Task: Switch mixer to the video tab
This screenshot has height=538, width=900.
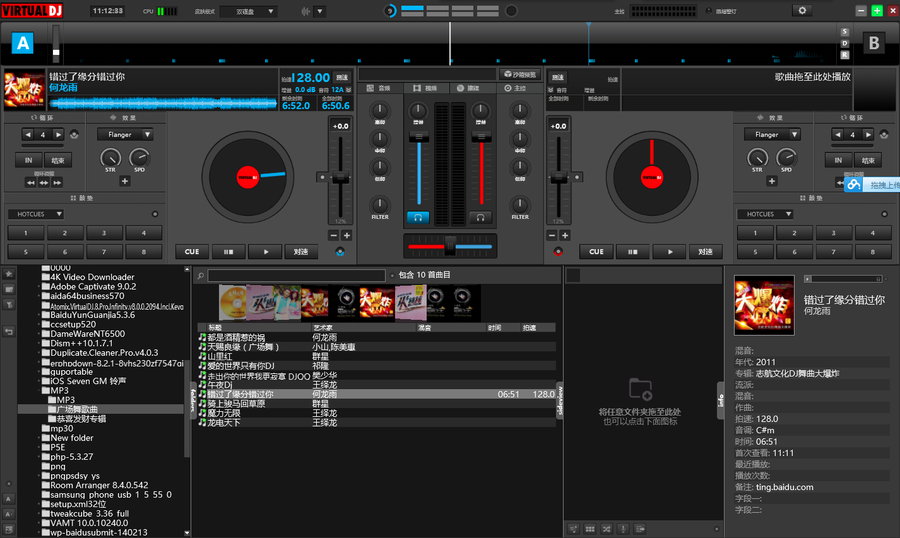Action: [426, 88]
